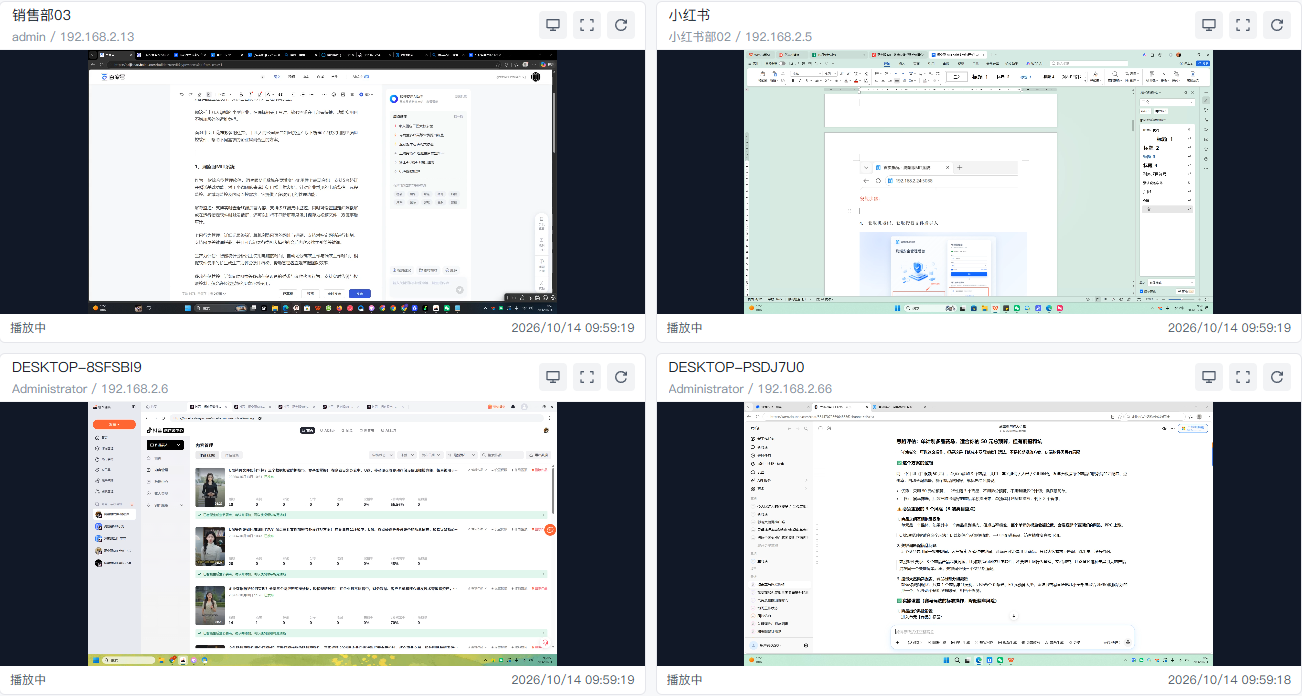Select the 销售部03 live screen preview
This screenshot has width=1302, height=696.
pos(322,182)
